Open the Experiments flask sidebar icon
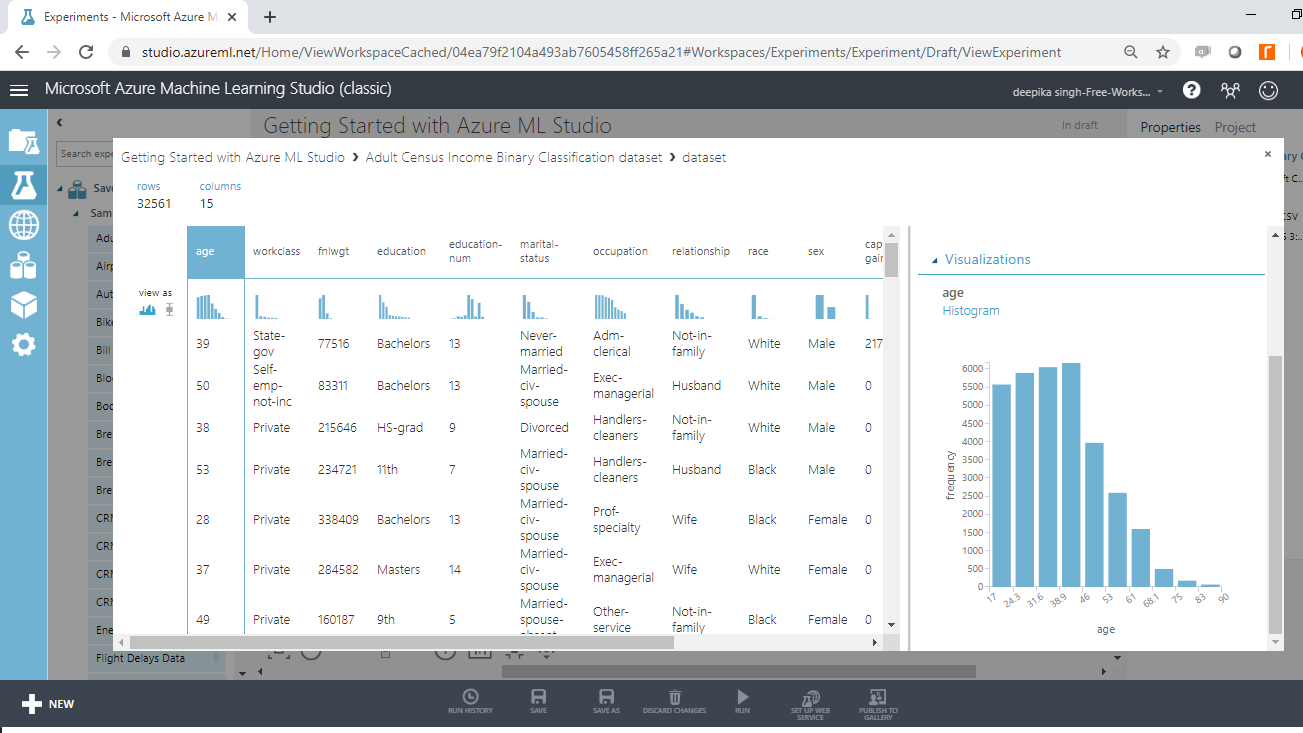 (x=23, y=184)
